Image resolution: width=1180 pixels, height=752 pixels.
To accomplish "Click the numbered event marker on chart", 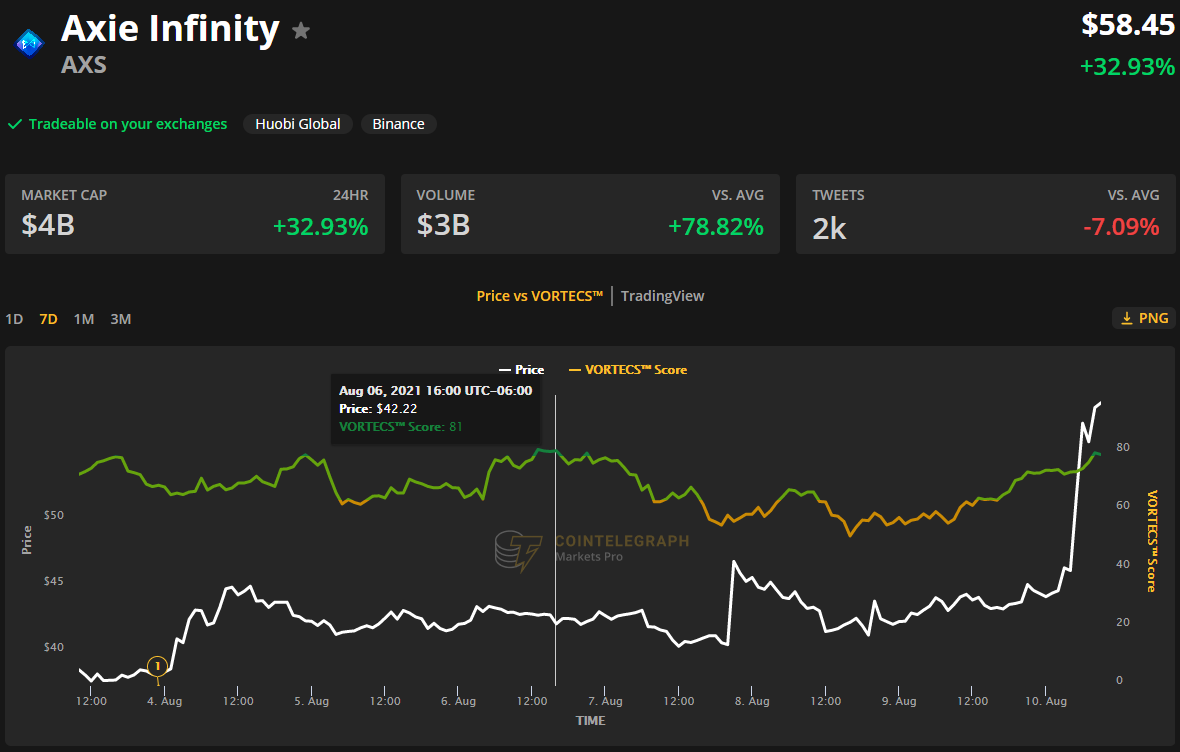I will click(x=157, y=666).
